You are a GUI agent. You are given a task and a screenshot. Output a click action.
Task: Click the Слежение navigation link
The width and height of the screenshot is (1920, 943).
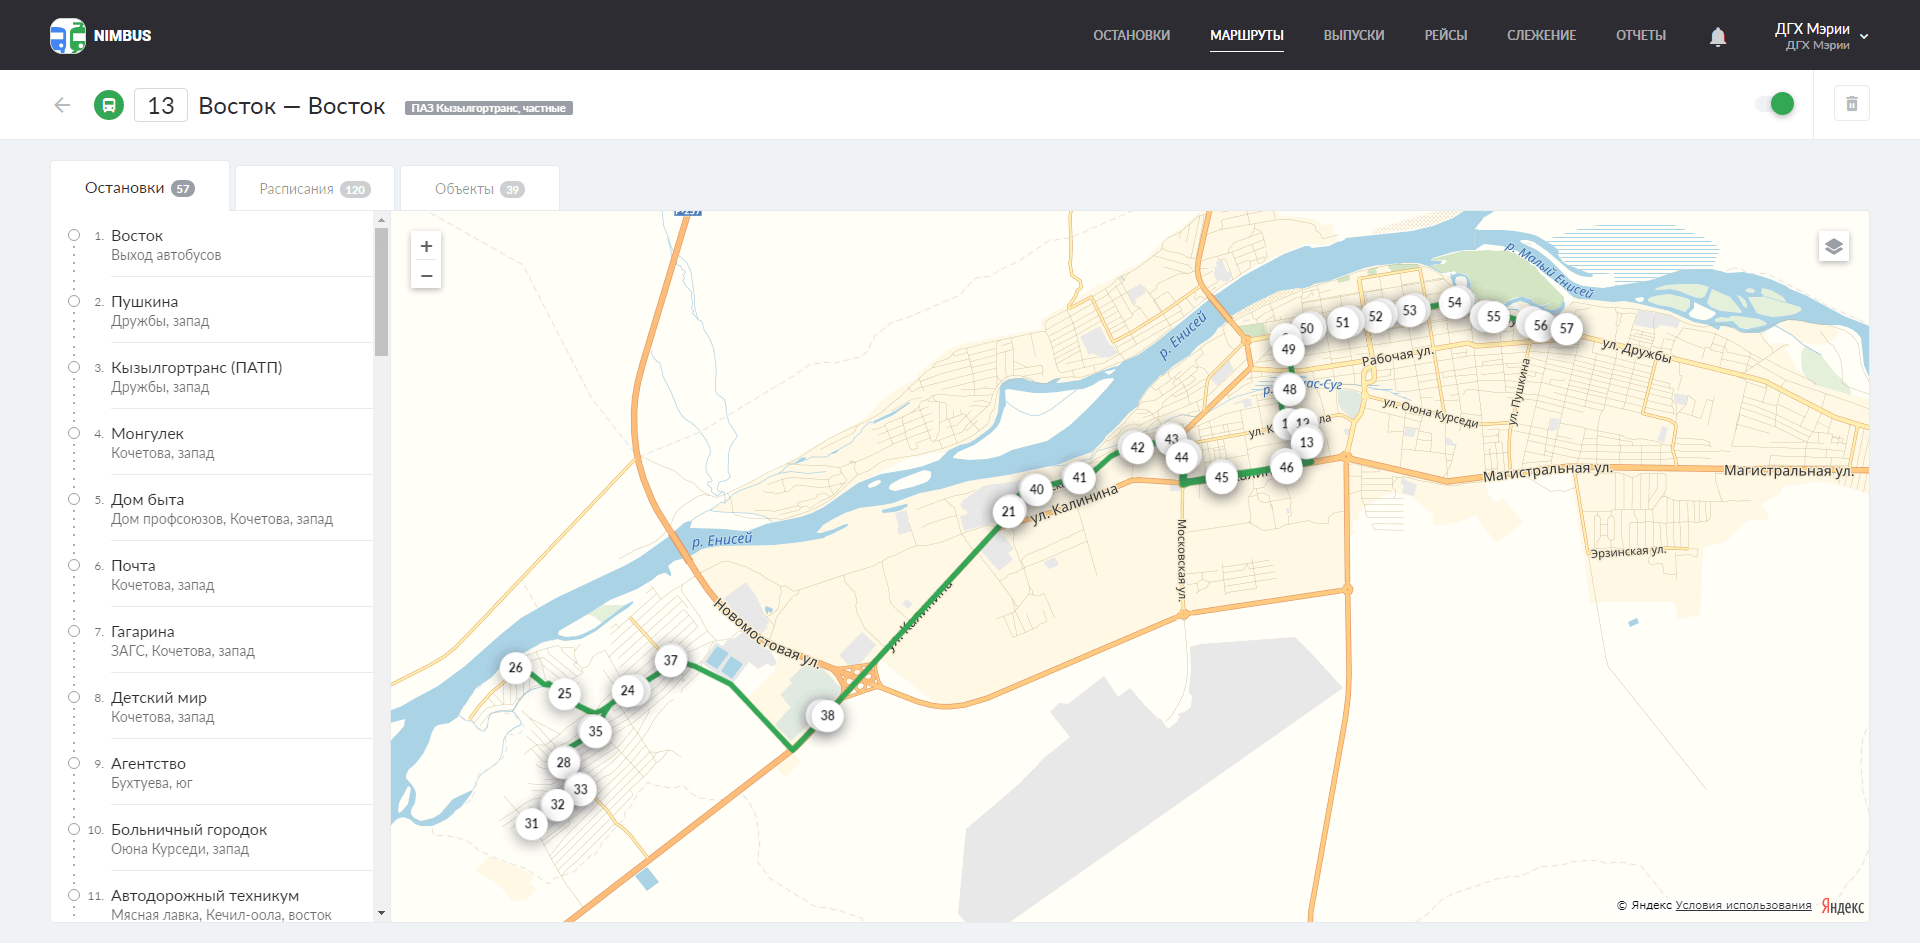pyautogui.click(x=1541, y=35)
